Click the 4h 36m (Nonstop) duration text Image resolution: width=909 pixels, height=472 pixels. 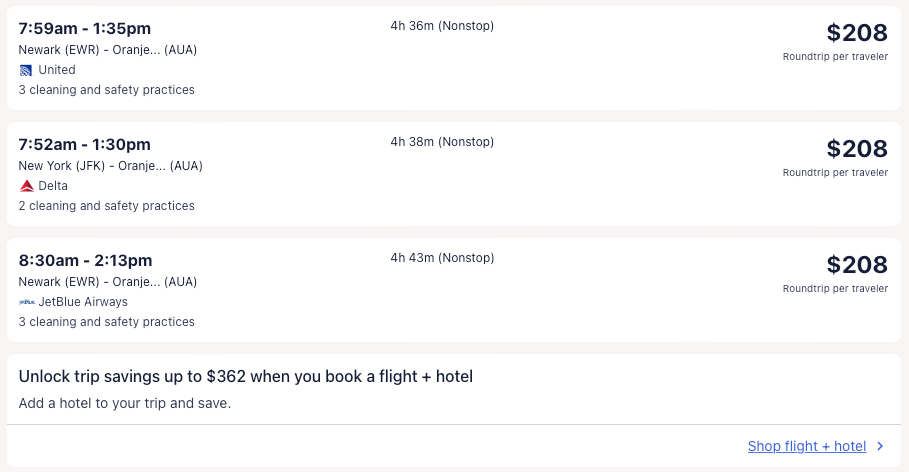tap(442, 26)
